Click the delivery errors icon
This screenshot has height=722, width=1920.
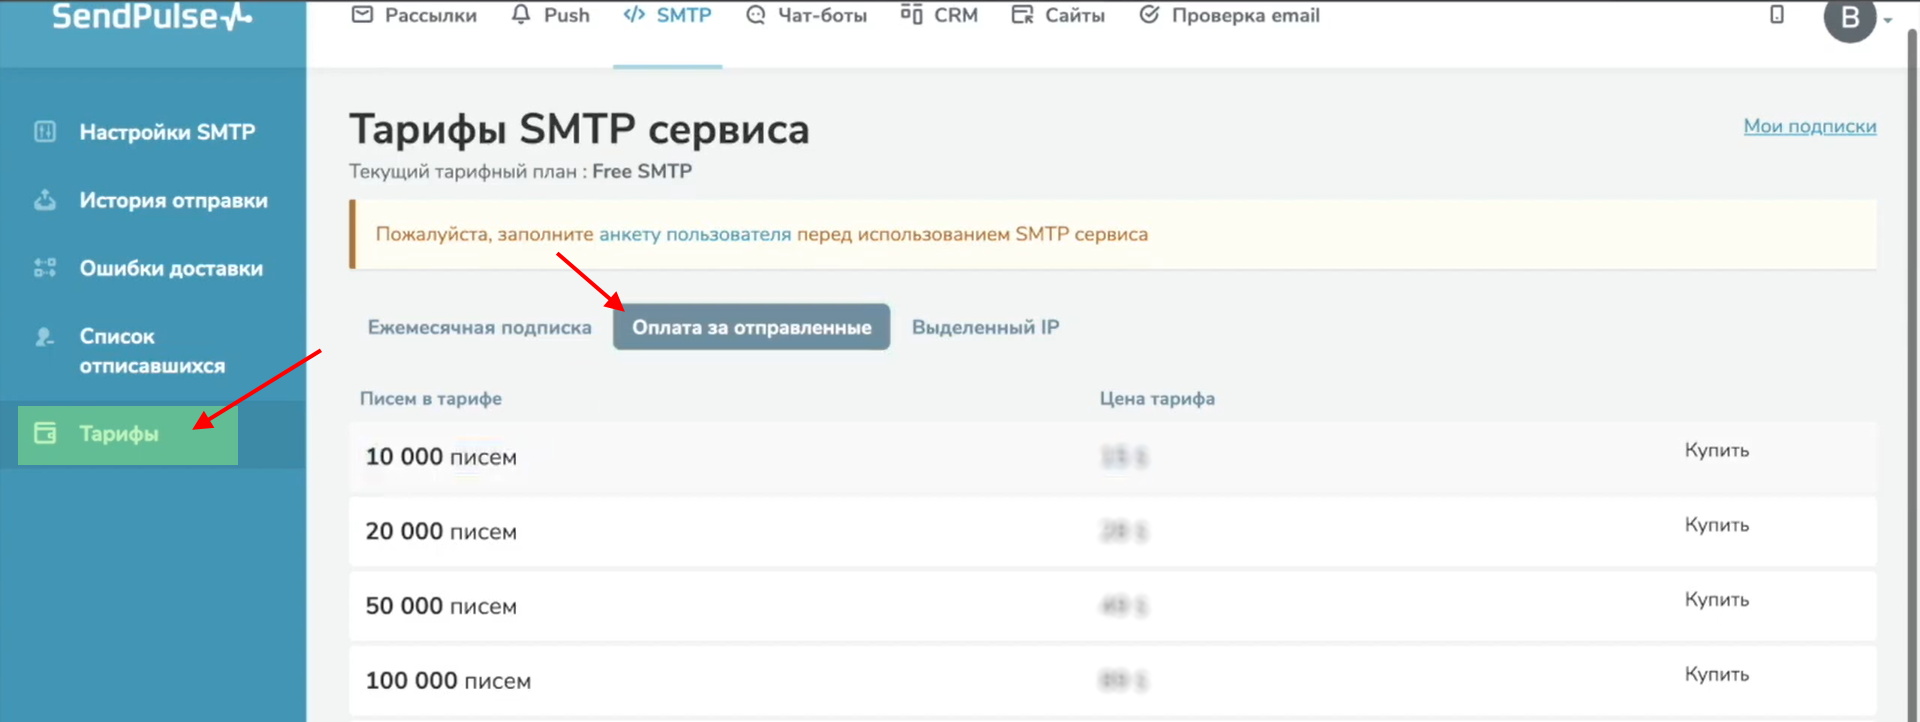[x=45, y=268]
